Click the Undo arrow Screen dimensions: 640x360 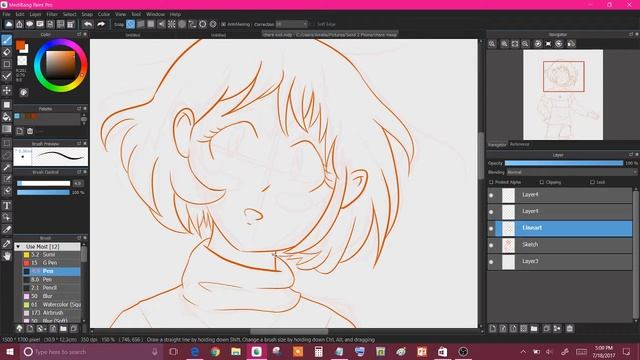point(88,24)
